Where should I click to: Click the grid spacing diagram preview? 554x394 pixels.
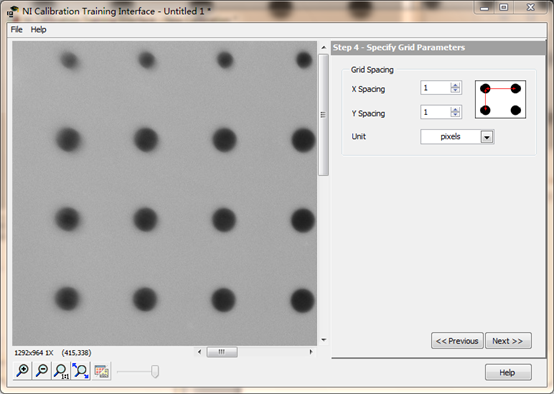click(x=500, y=99)
